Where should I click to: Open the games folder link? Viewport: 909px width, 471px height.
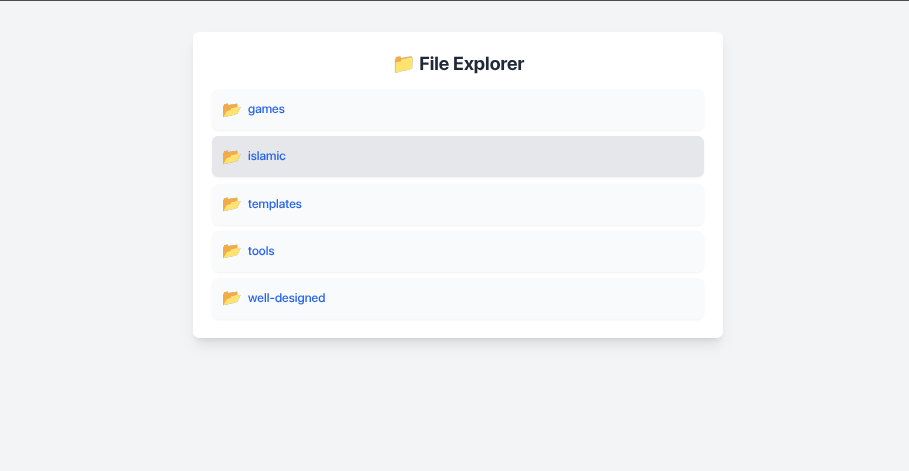(266, 109)
